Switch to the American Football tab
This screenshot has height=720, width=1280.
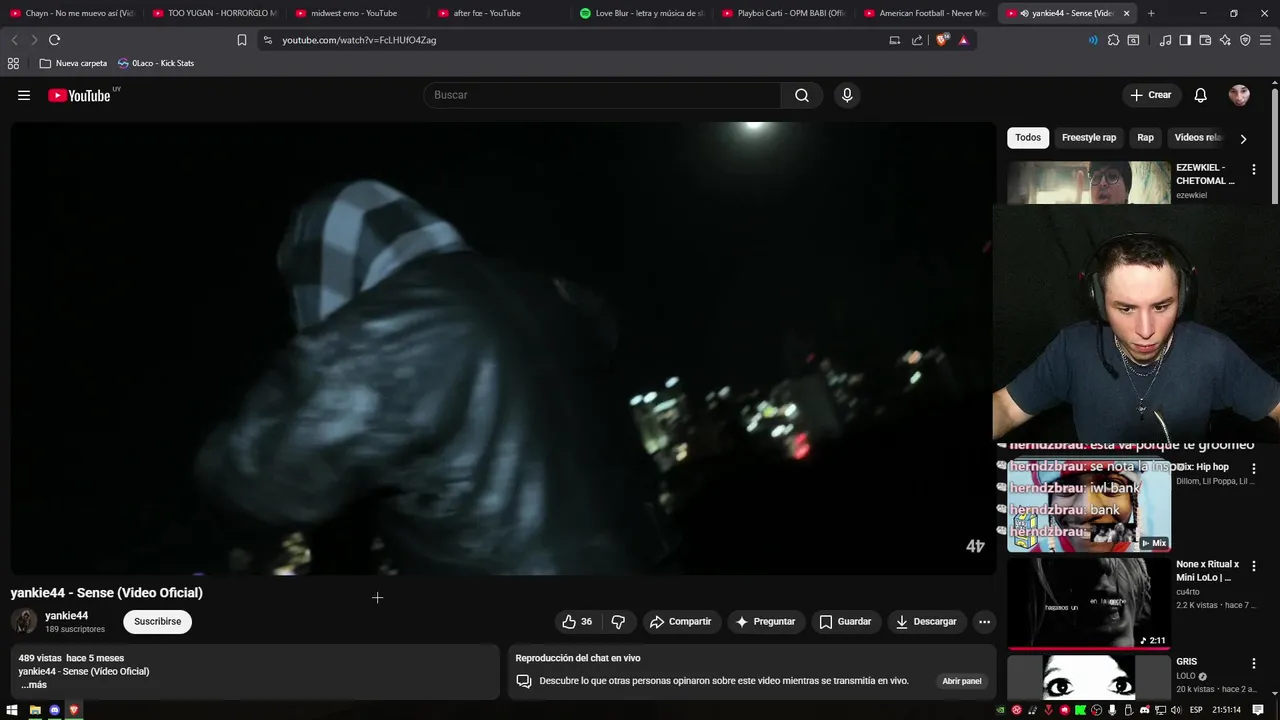click(x=927, y=13)
